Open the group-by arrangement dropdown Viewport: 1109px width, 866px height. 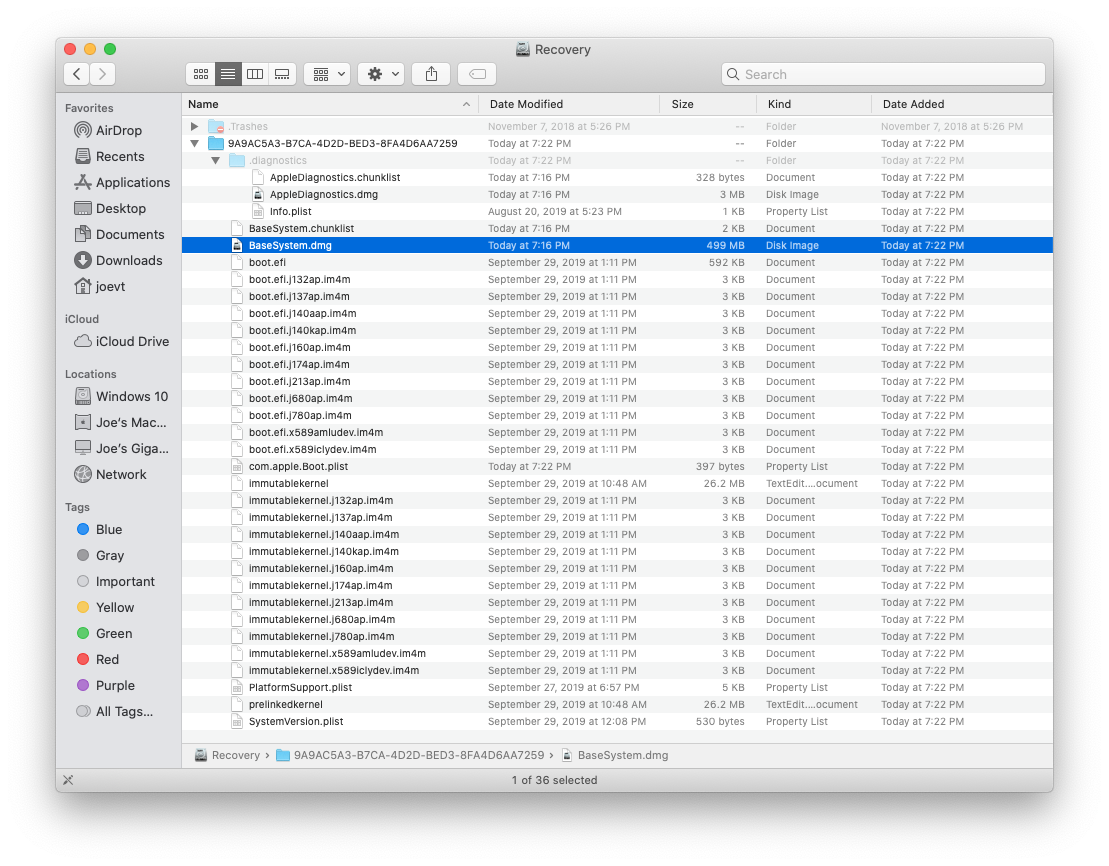[x=327, y=74]
